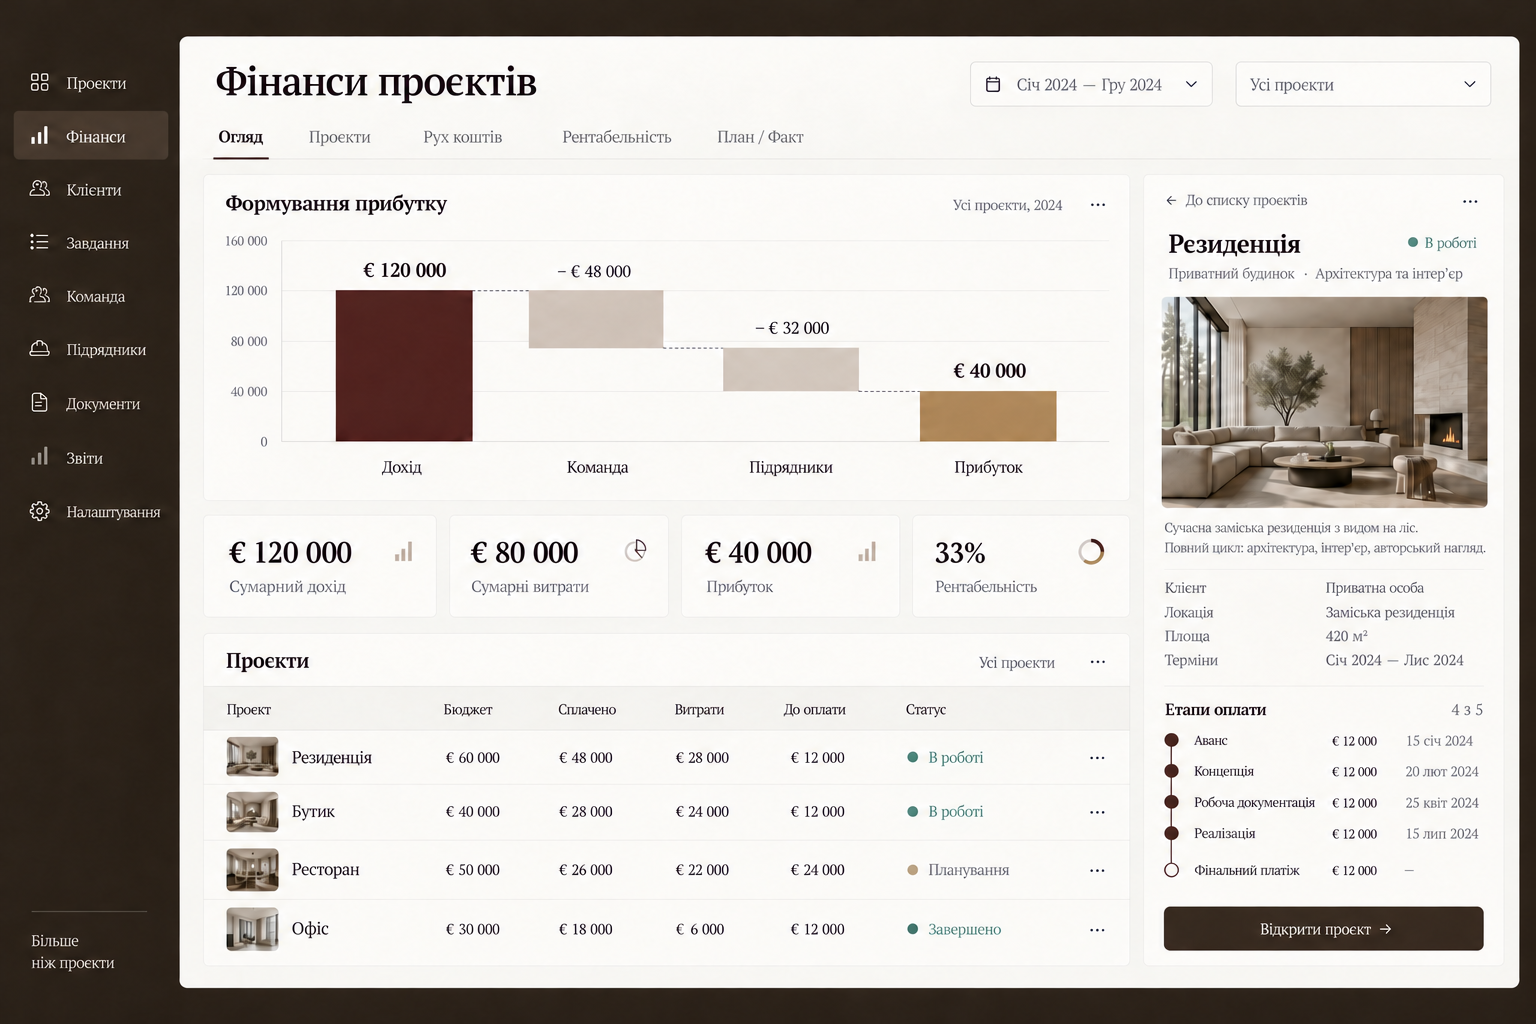Open row menu for Бутик project

(1097, 812)
